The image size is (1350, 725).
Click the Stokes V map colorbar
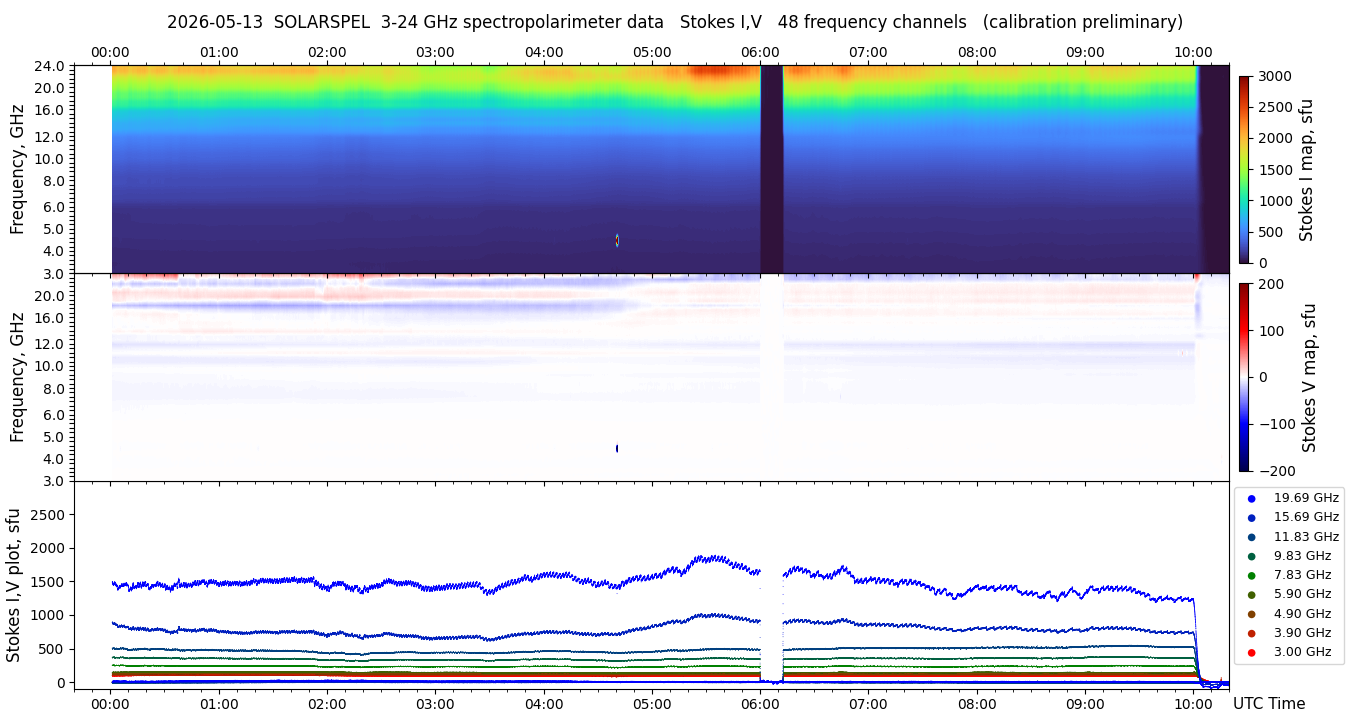coord(1244,377)
